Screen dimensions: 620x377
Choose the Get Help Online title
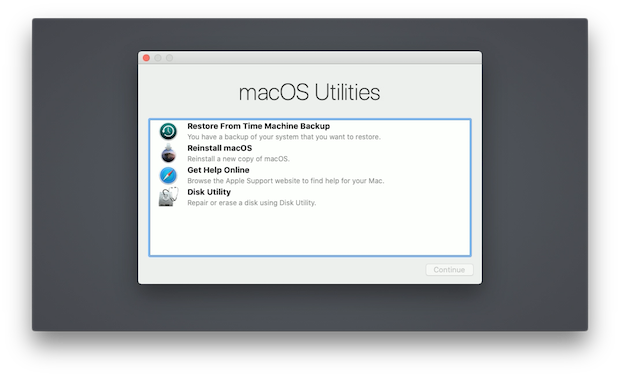tap(218, 170)
